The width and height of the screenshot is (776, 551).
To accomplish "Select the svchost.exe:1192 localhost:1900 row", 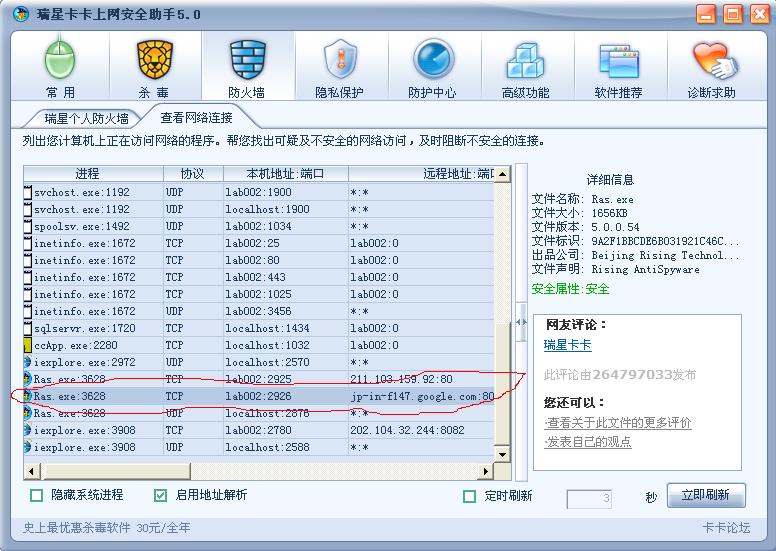I will pyautogui.click(x=259, y=209).
